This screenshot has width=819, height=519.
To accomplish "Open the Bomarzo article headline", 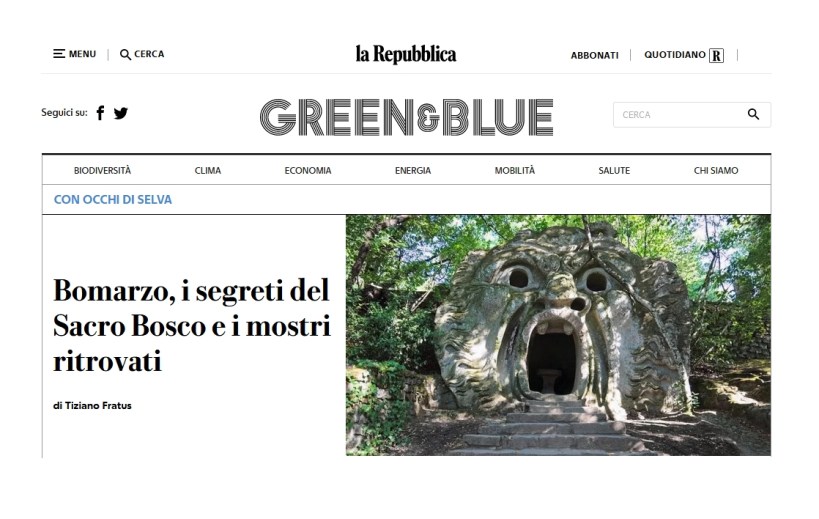I will (x=192, y=325).
